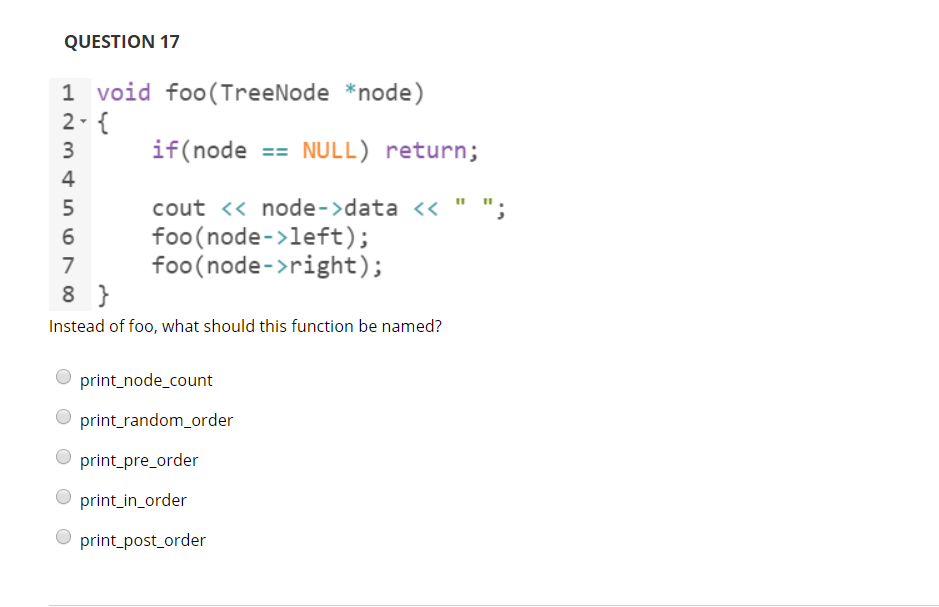This screenshot has width=939, height=607.
Task: Select the print_post_order radio button
Action: pyautogui.click(x=63, y=536)
